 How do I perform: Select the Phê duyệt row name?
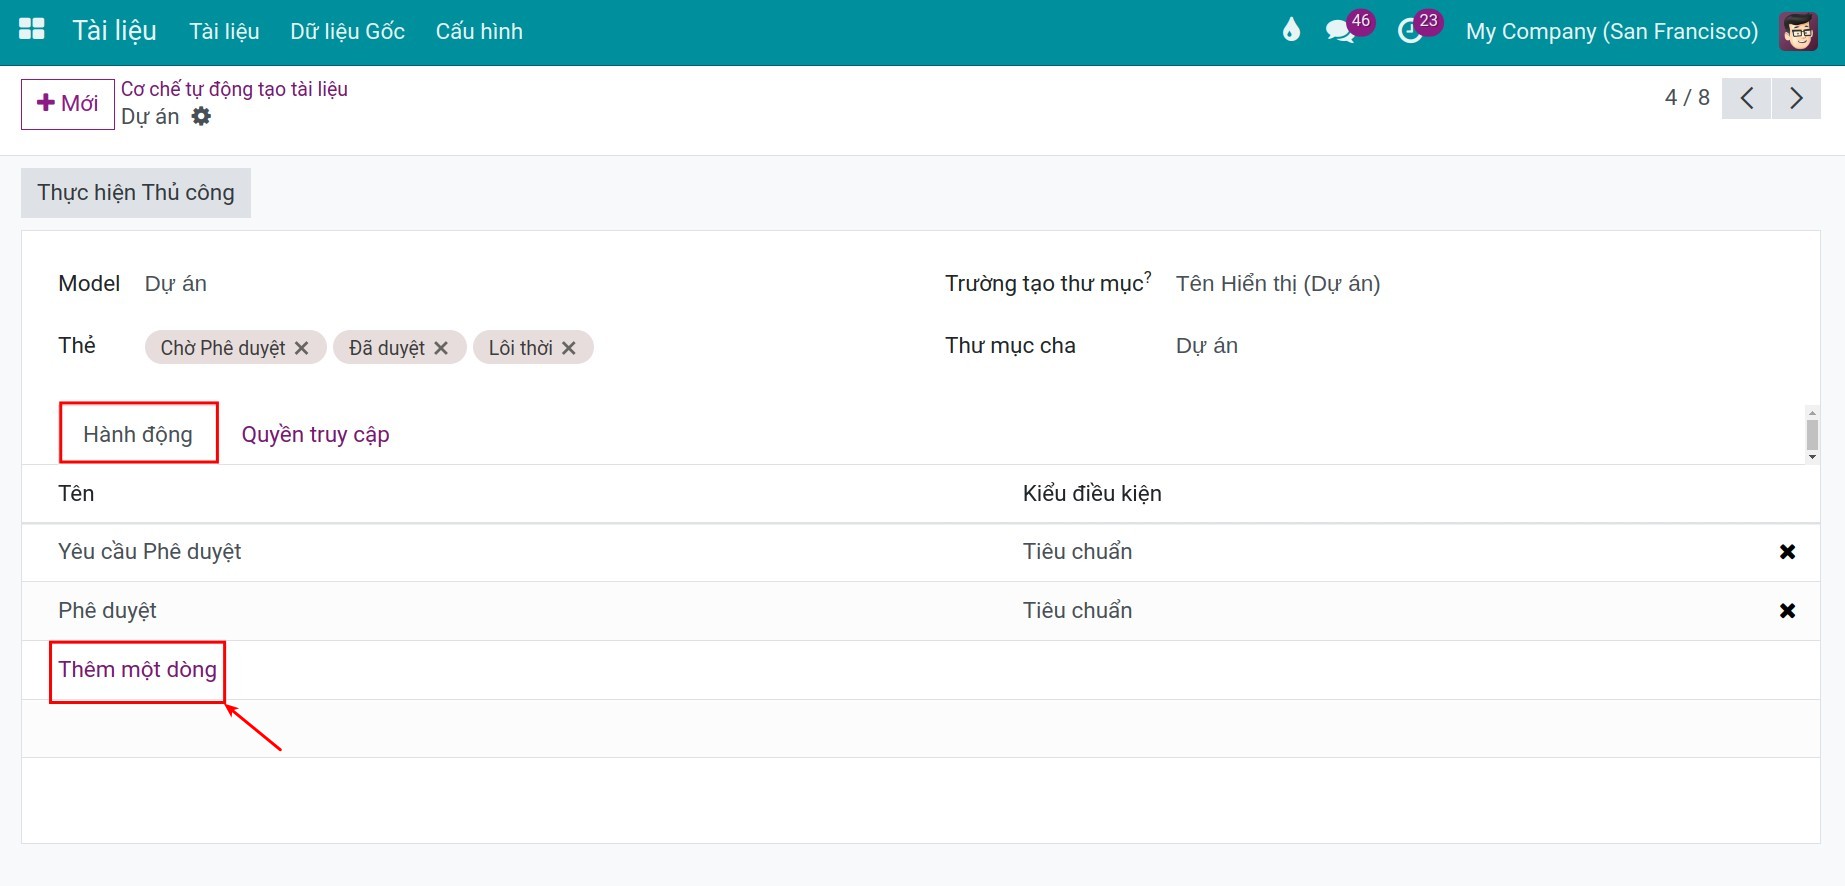107,611
